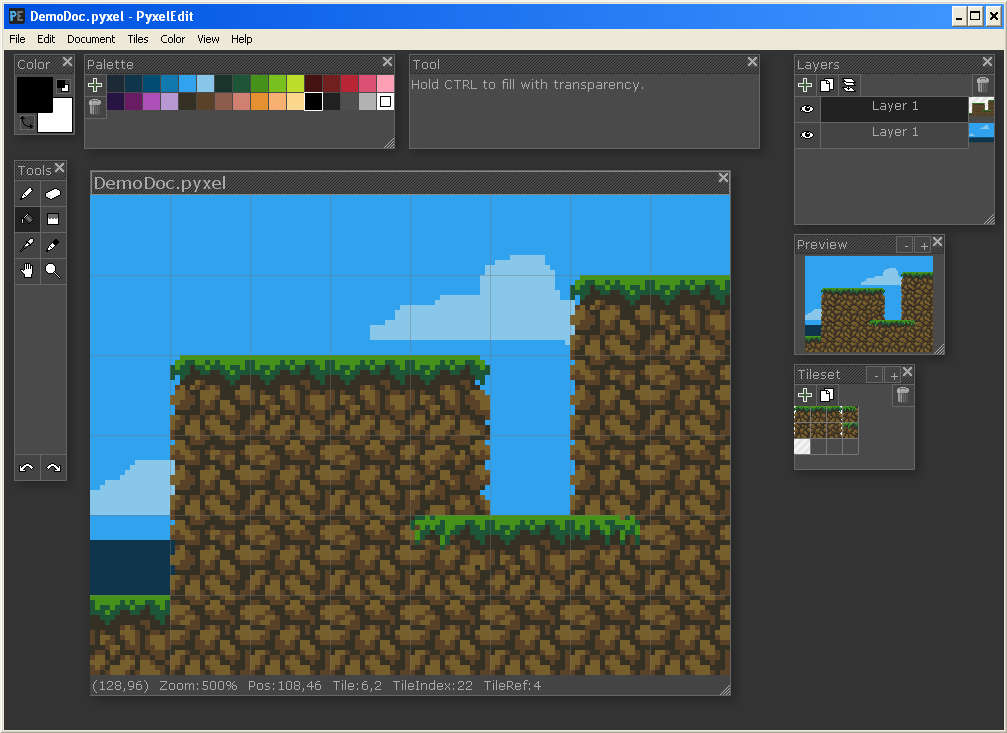
Task: Click the Undo arrow button
Action: point(27,468)
